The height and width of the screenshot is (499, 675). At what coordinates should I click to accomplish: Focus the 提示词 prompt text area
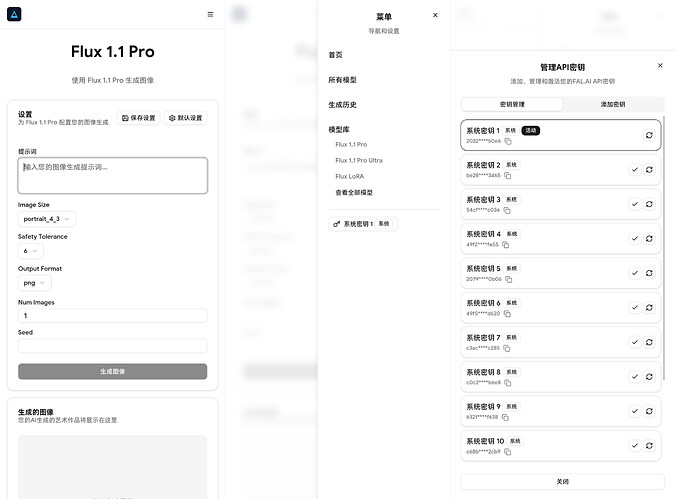coord(113,176)
